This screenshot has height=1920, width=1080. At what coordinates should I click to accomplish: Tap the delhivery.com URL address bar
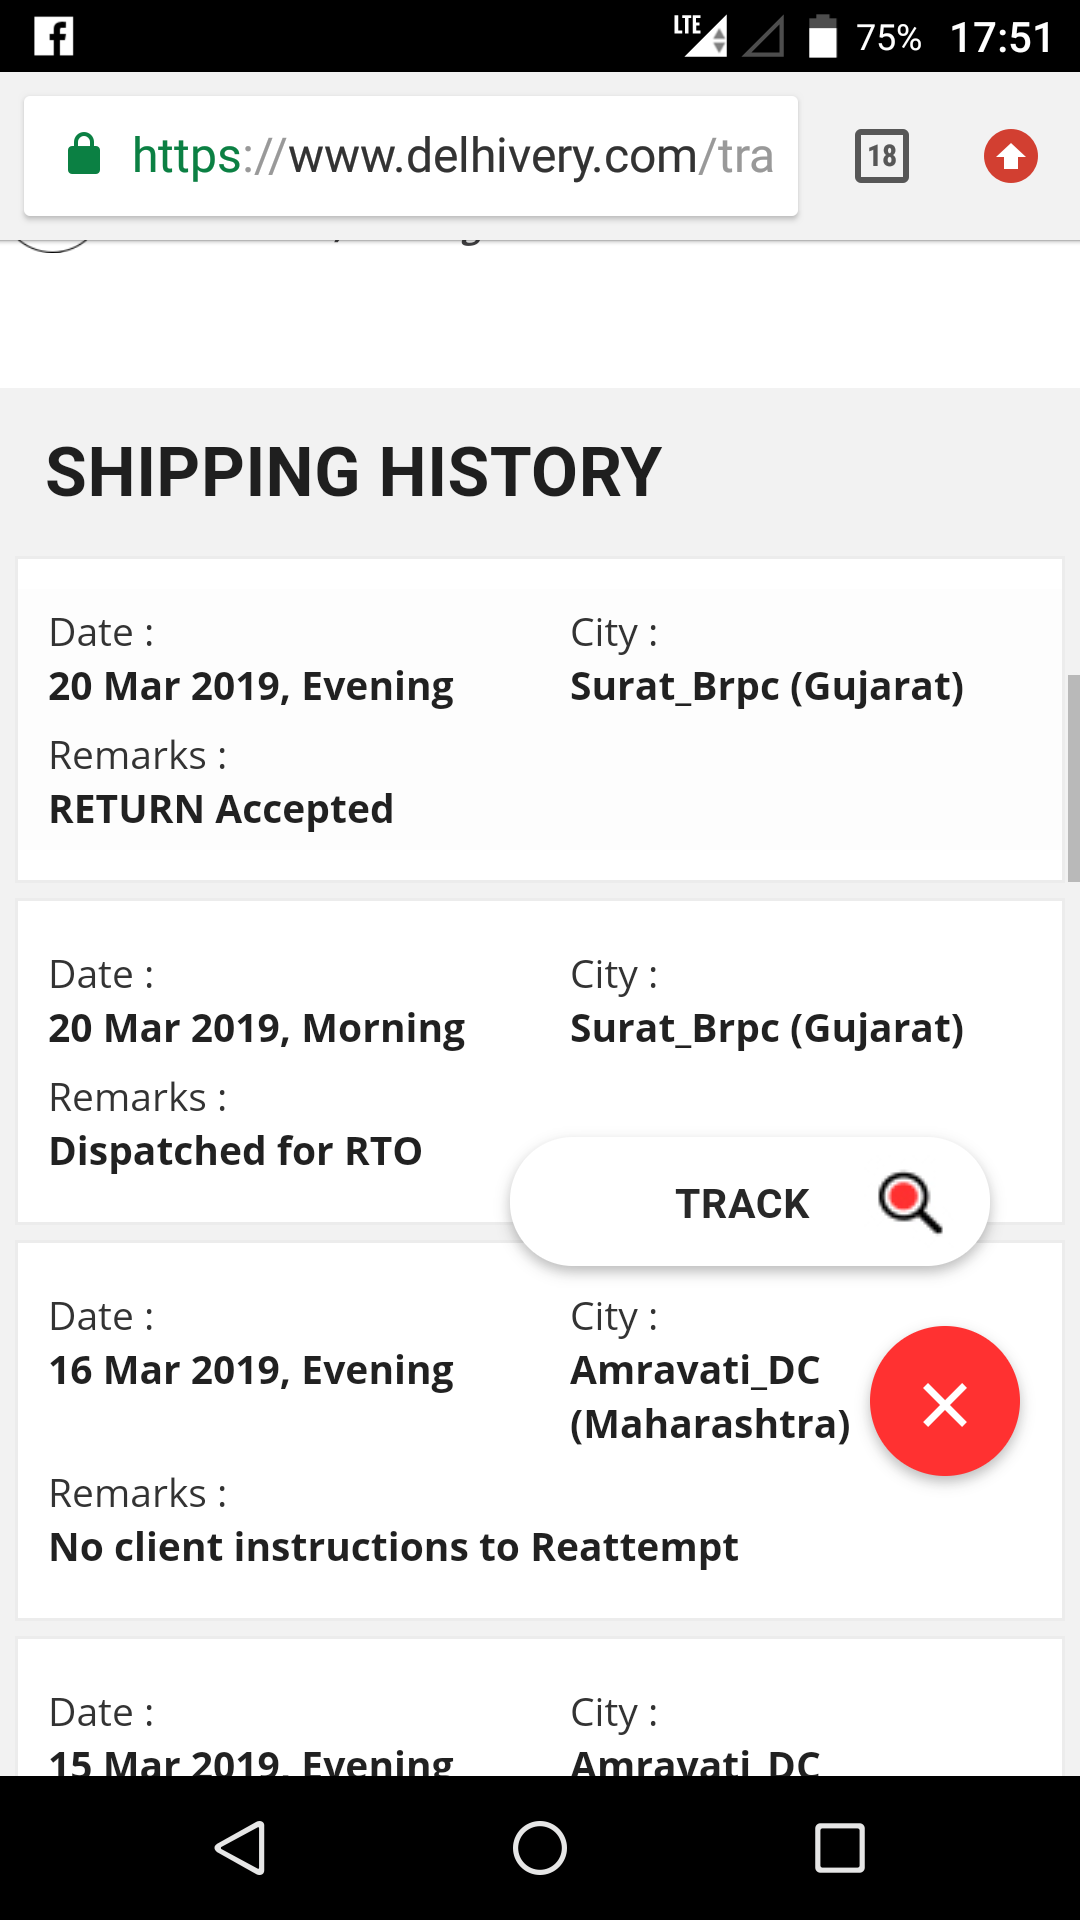click(x=450, y=156)
